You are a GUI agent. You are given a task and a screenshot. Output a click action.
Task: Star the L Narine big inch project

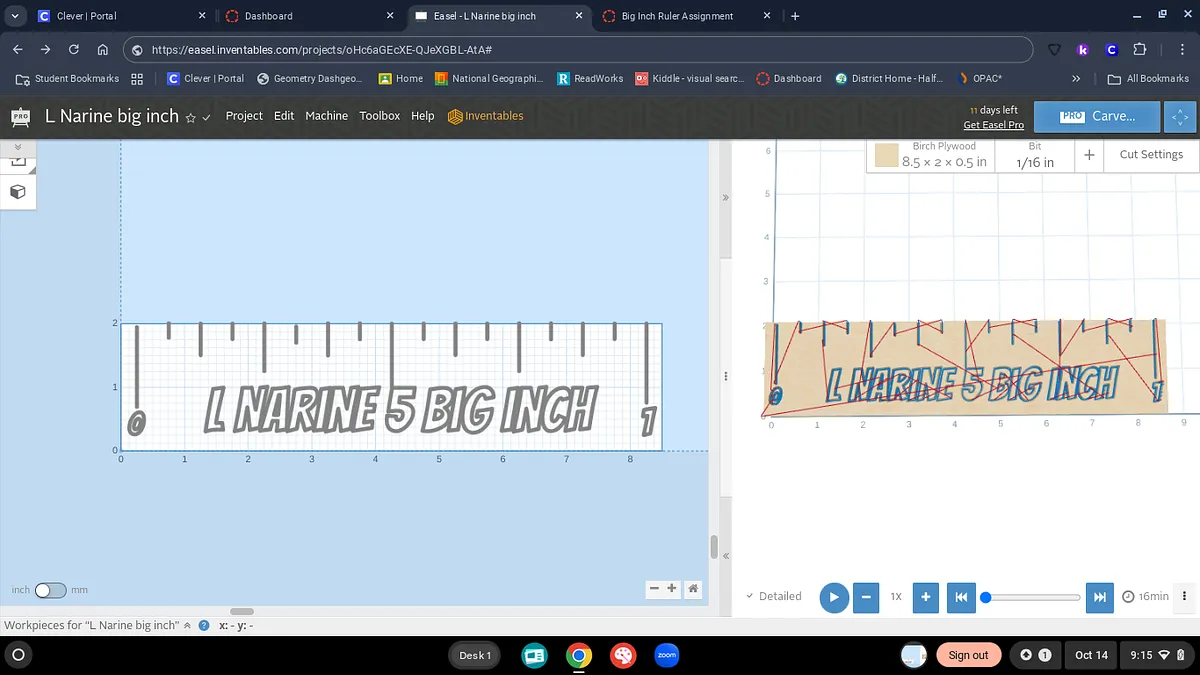(190, 117)
